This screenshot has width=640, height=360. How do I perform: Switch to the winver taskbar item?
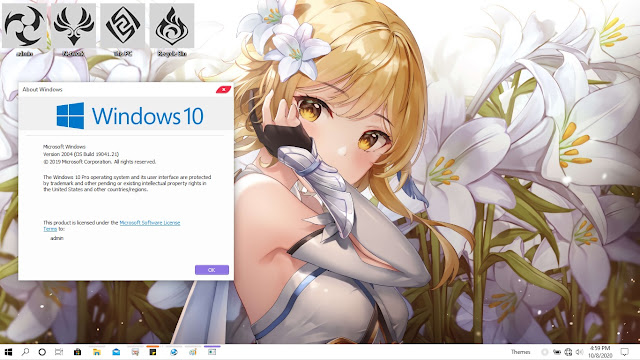click(212, 352)
